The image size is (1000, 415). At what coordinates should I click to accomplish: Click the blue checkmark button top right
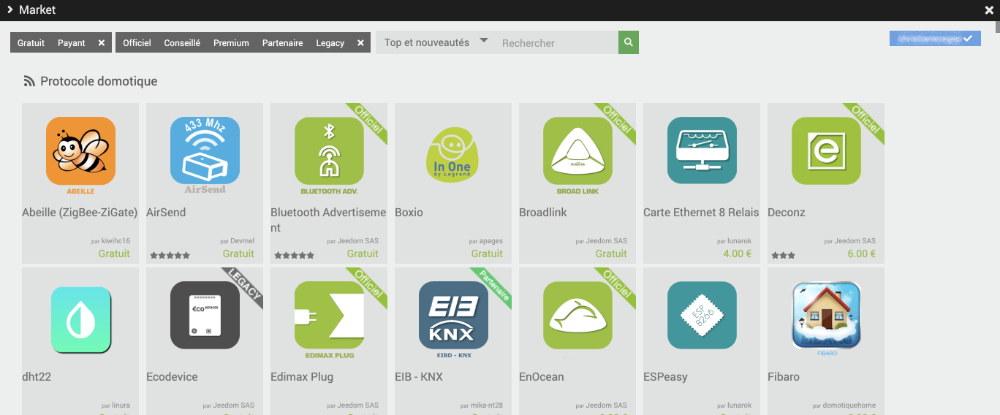(x=935, y=38)
